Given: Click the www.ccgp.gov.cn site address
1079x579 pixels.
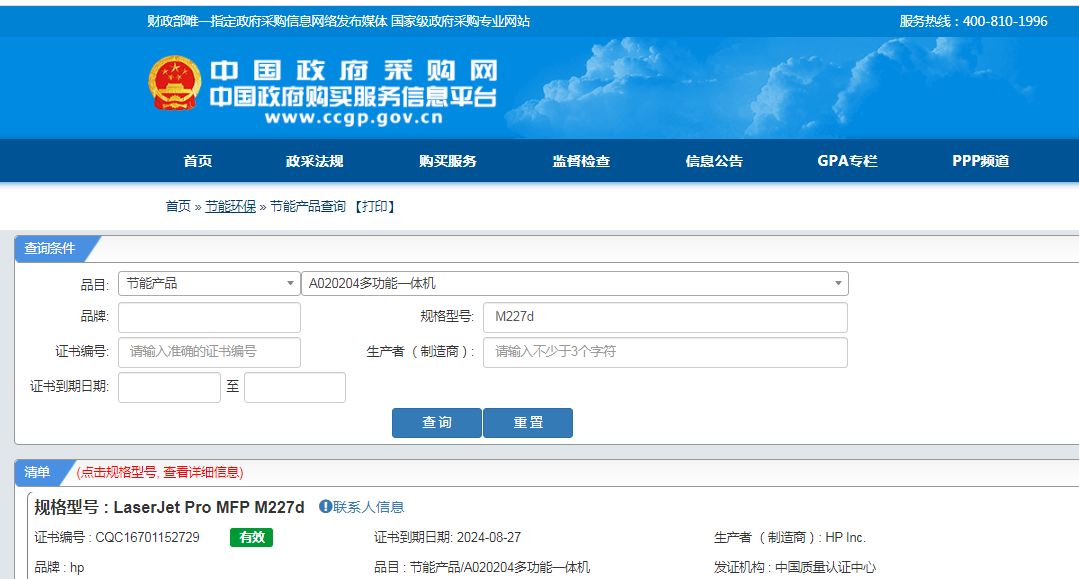Looking at the screenshot, I should point(354,118).
